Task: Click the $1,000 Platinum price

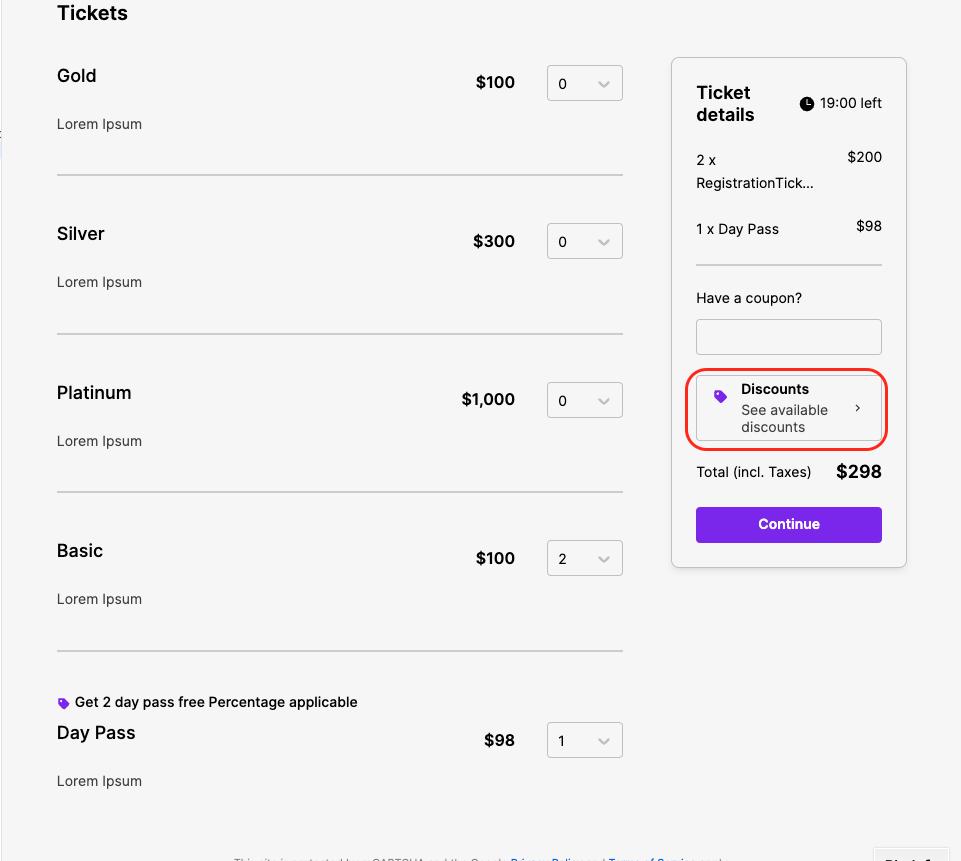Action: 488,399
